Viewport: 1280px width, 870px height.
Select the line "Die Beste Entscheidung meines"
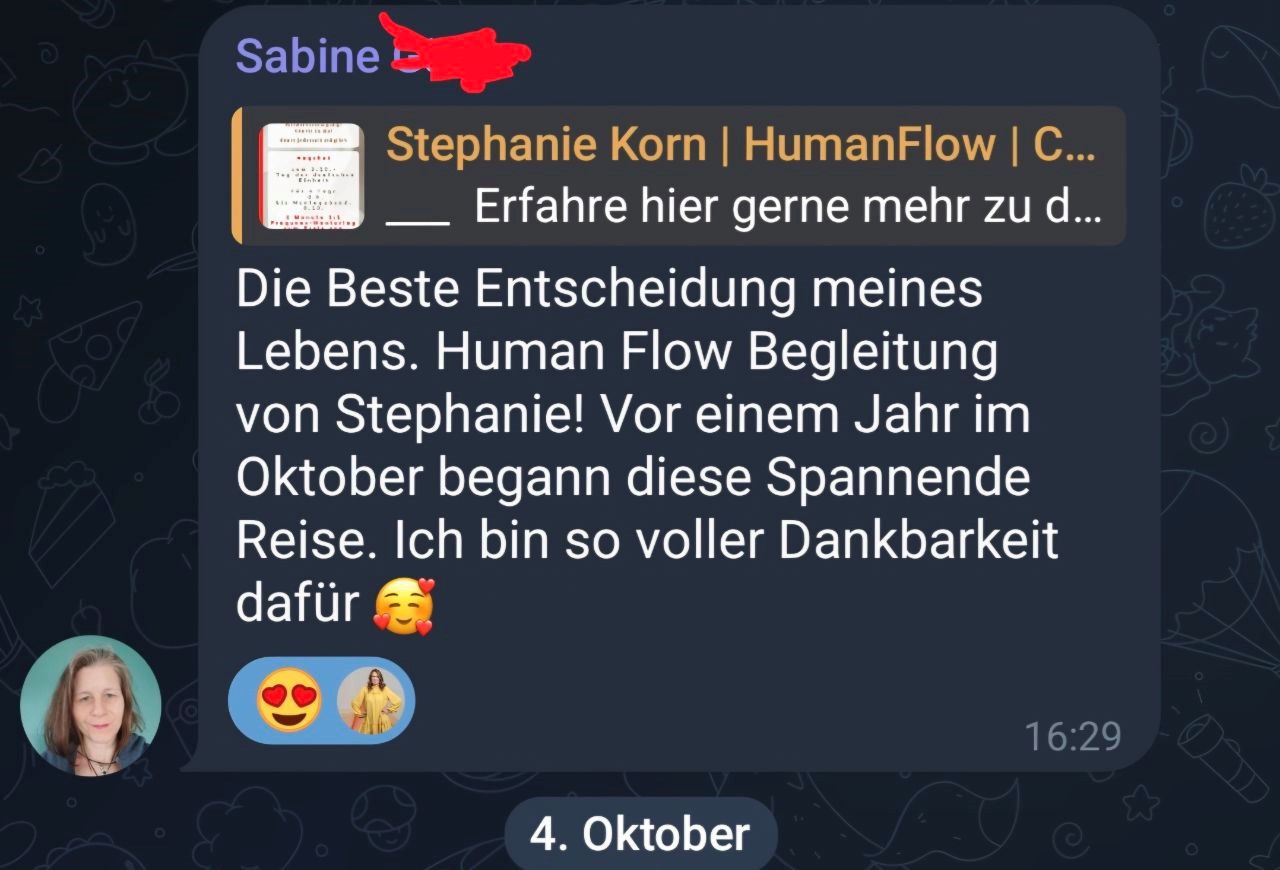pos(610,291)
